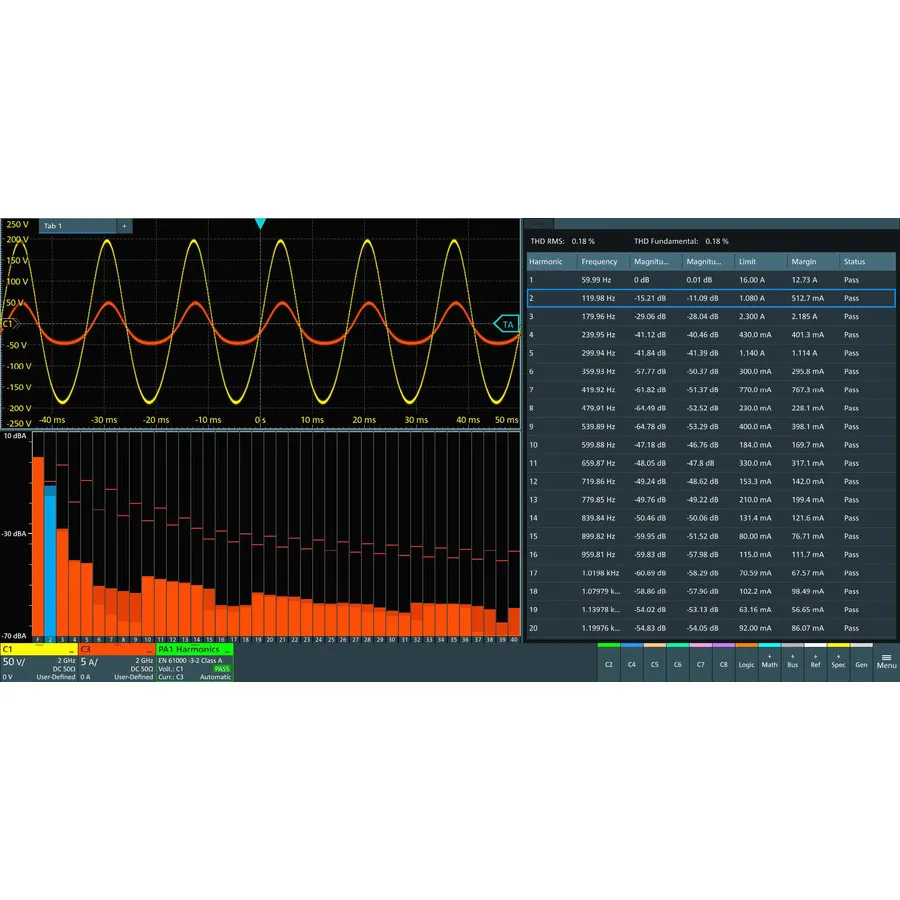900x900 pixels.
Task: Click the PASS status in Harmonics badge
Action: click(x=222, y=668)
